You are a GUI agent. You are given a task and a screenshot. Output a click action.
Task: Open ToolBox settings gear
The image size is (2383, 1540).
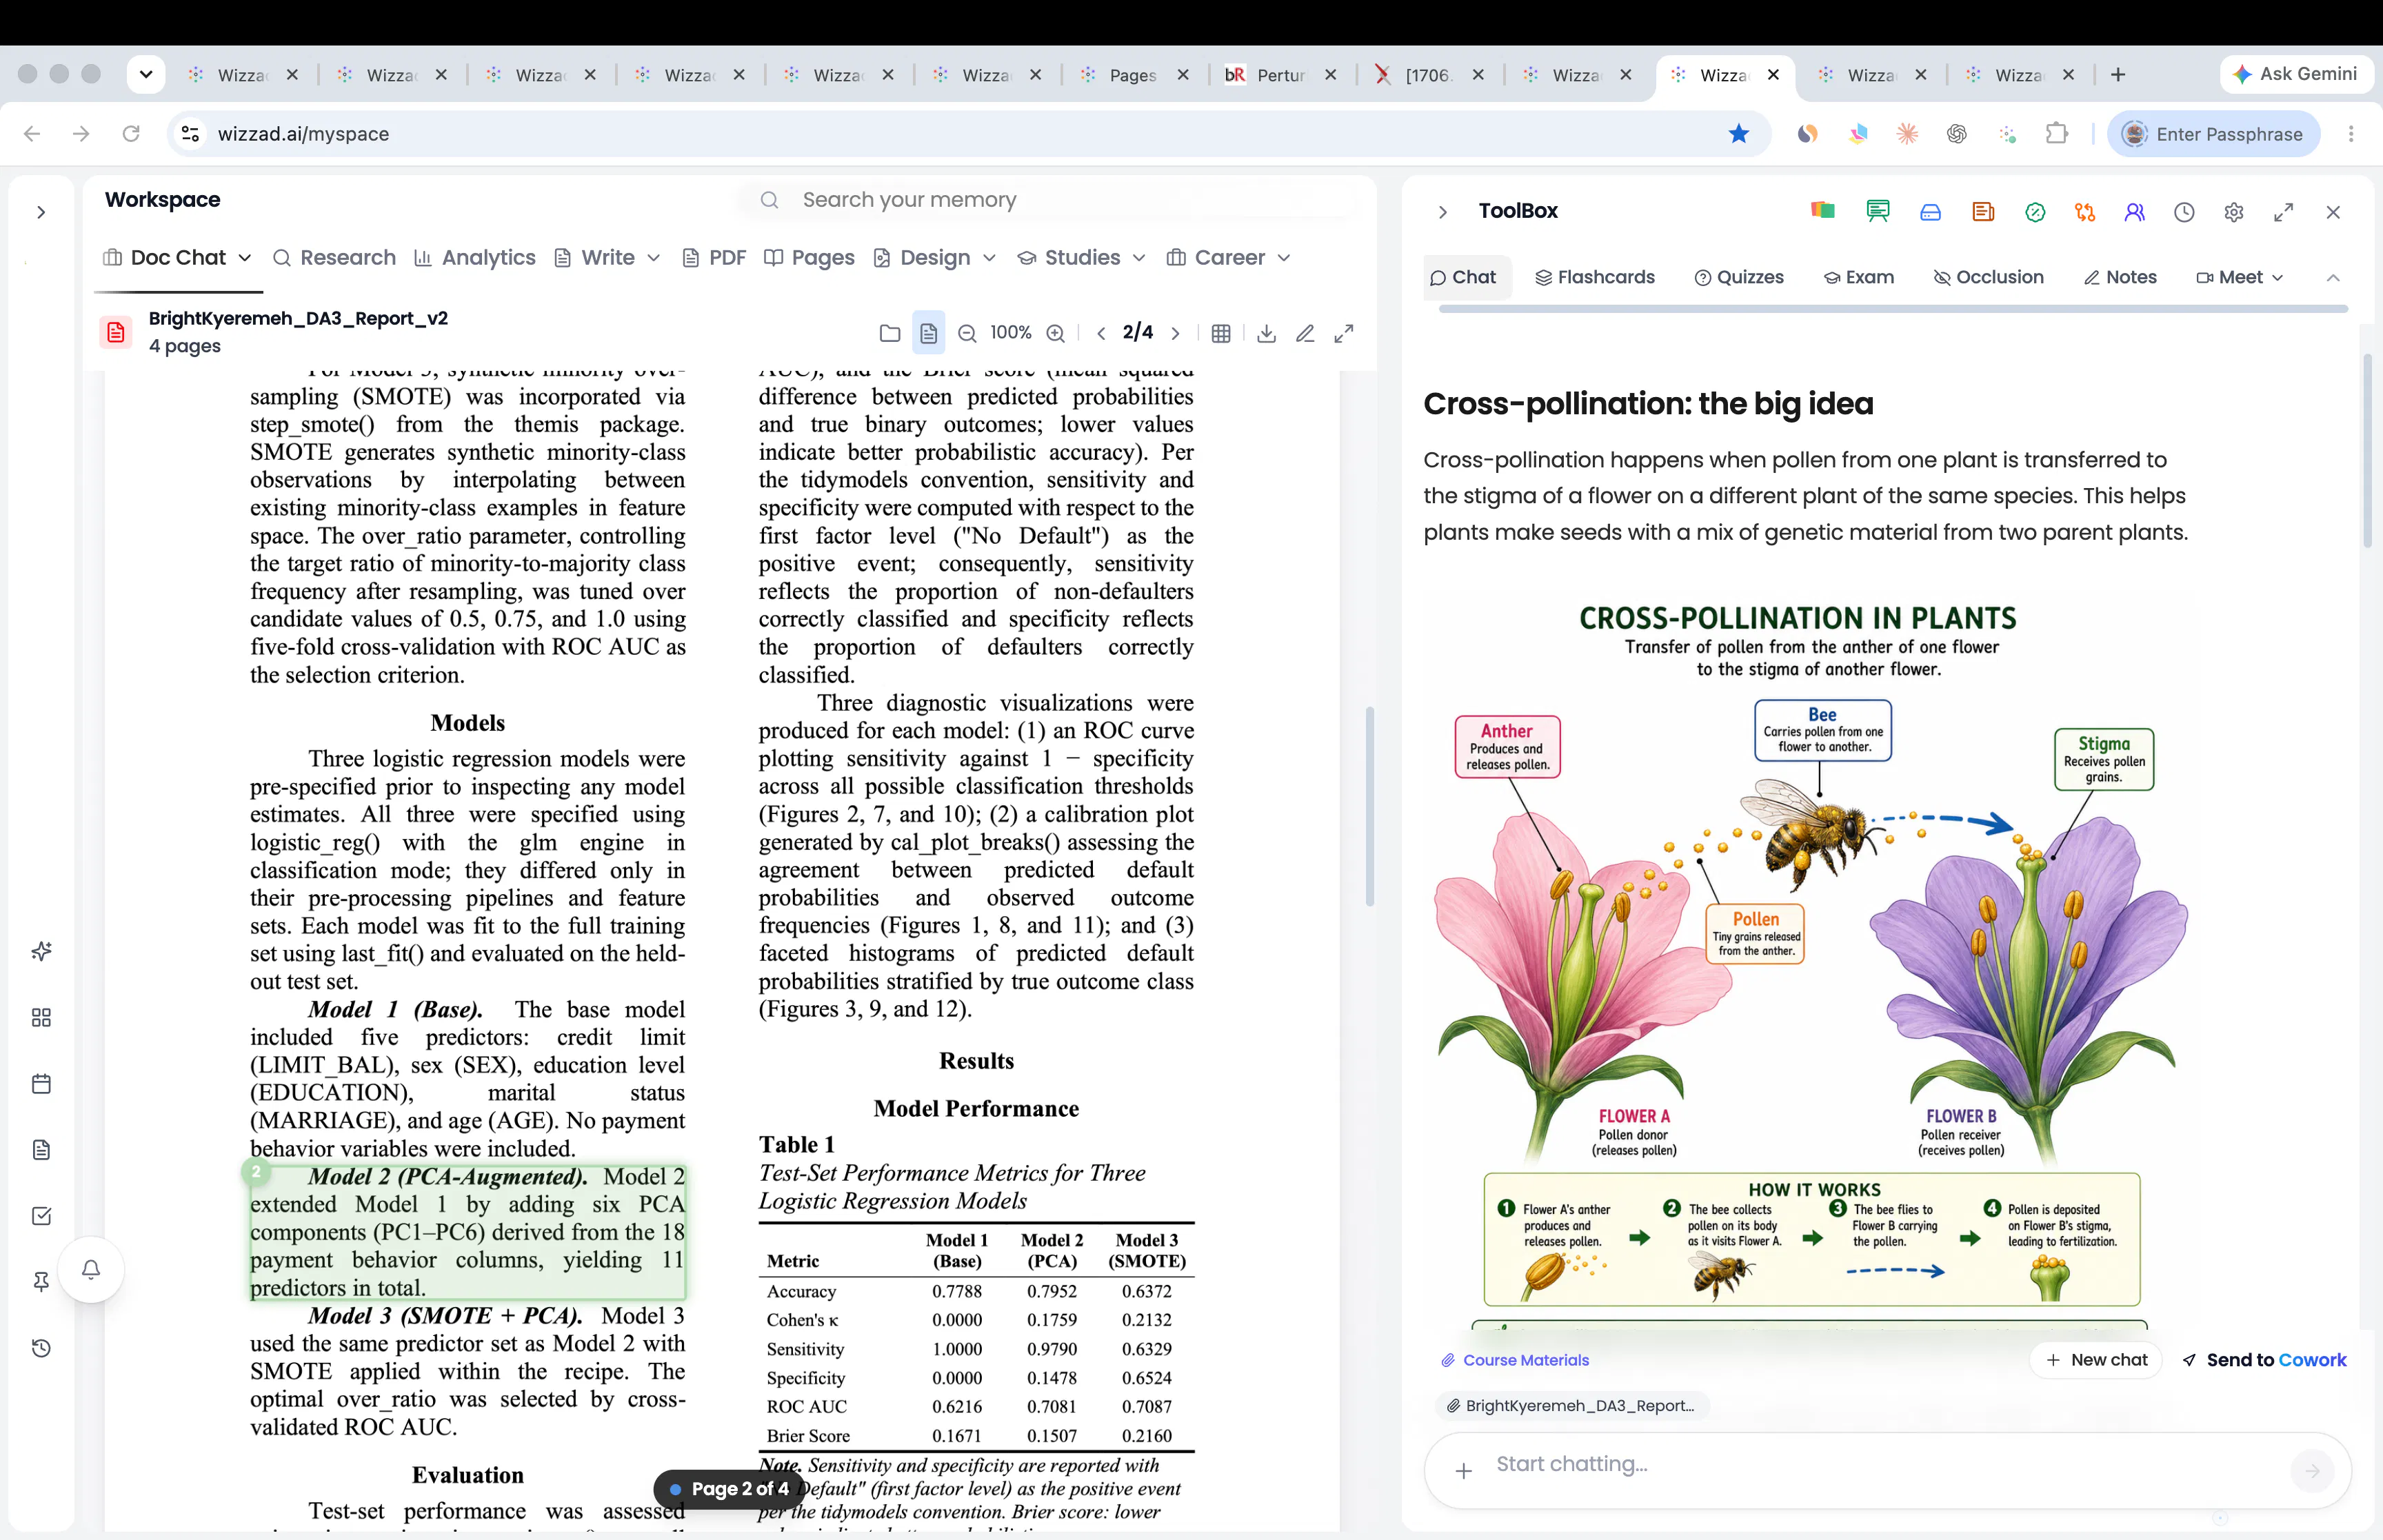click(x=2234, y=212)
